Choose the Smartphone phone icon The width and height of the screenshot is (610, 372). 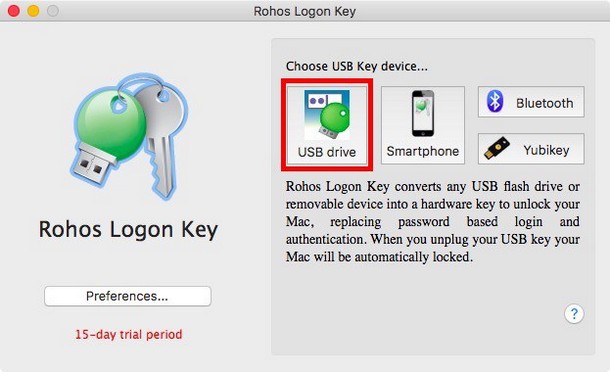click(422, 114)
